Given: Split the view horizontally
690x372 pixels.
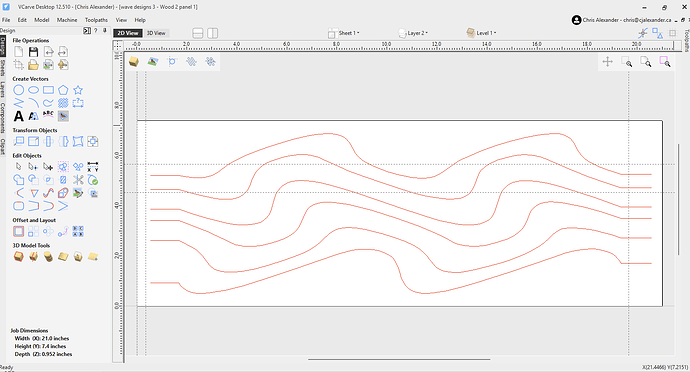Looking at the screenshot, I should pyautogui.click(x=198, y=33).
